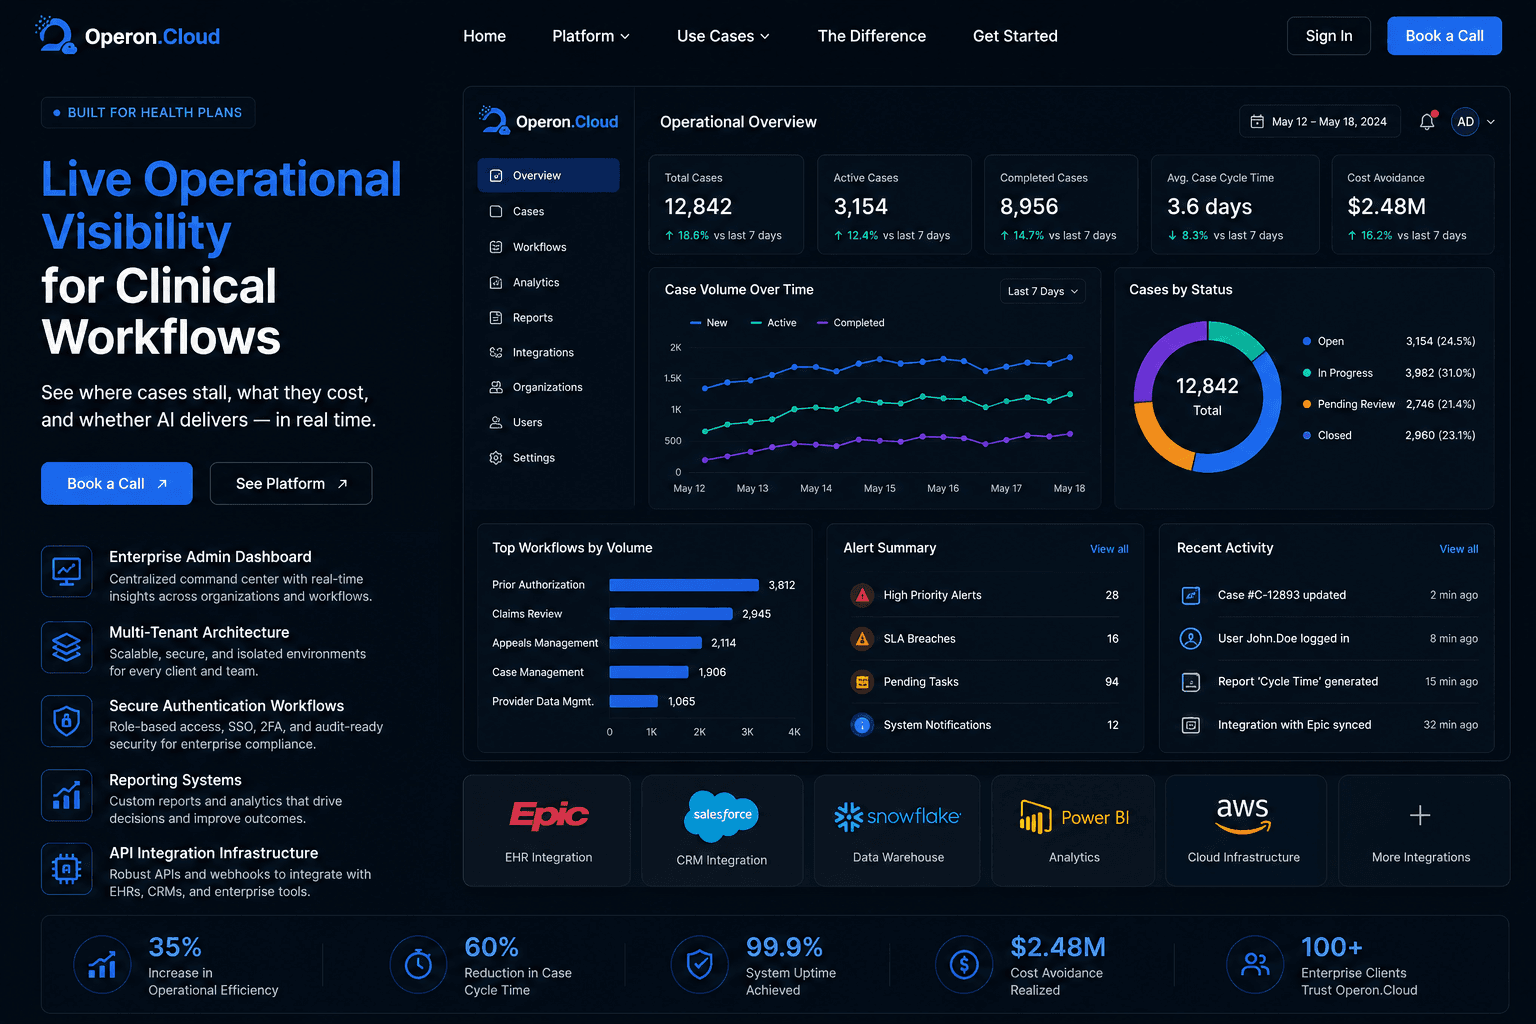
Task: Toggle the Active series in chart legend
Action: 775,323
